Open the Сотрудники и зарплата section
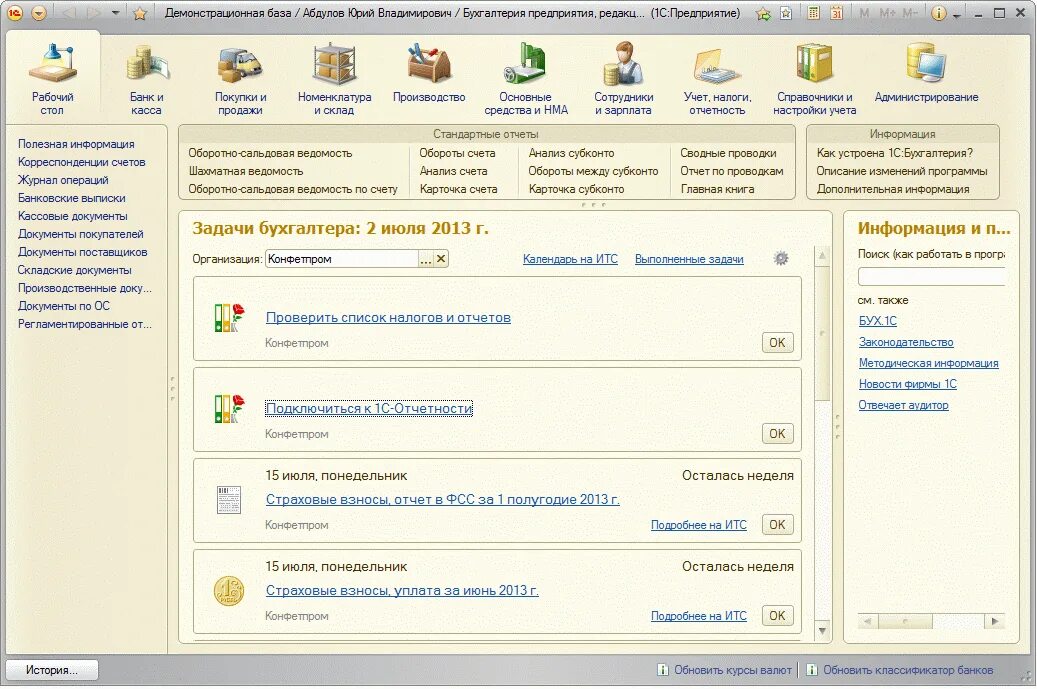 point(623,78)
